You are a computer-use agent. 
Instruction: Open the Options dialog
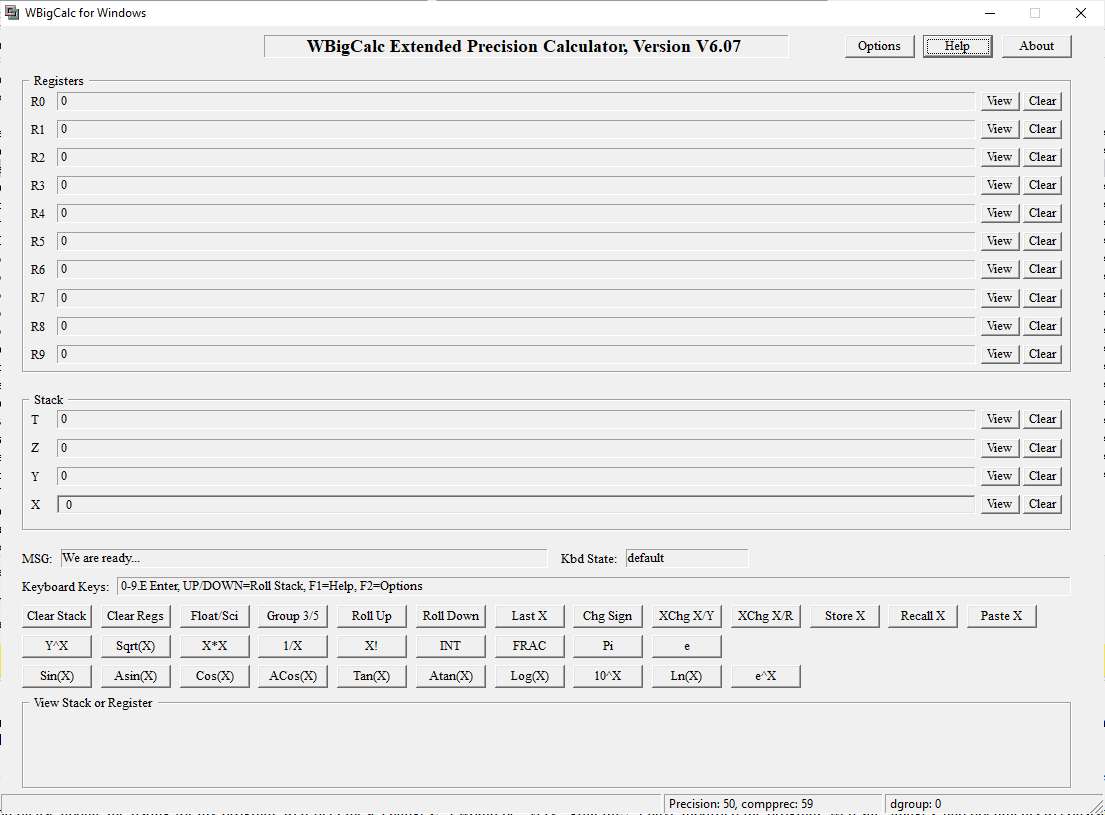[879, 46]
